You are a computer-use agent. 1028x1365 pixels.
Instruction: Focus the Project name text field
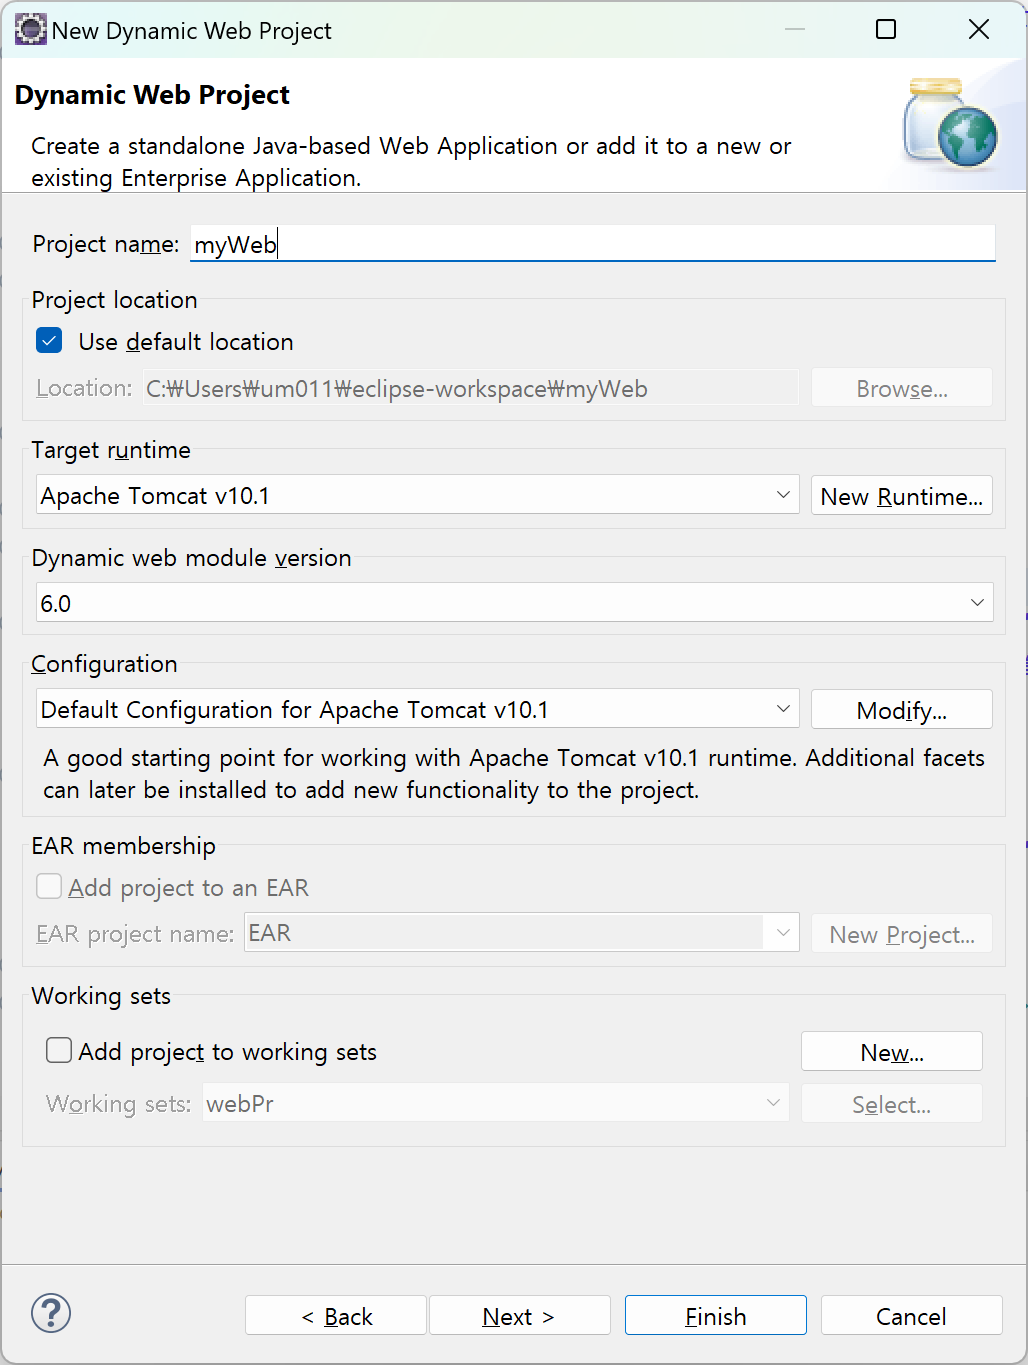click(x=592, y=244)
